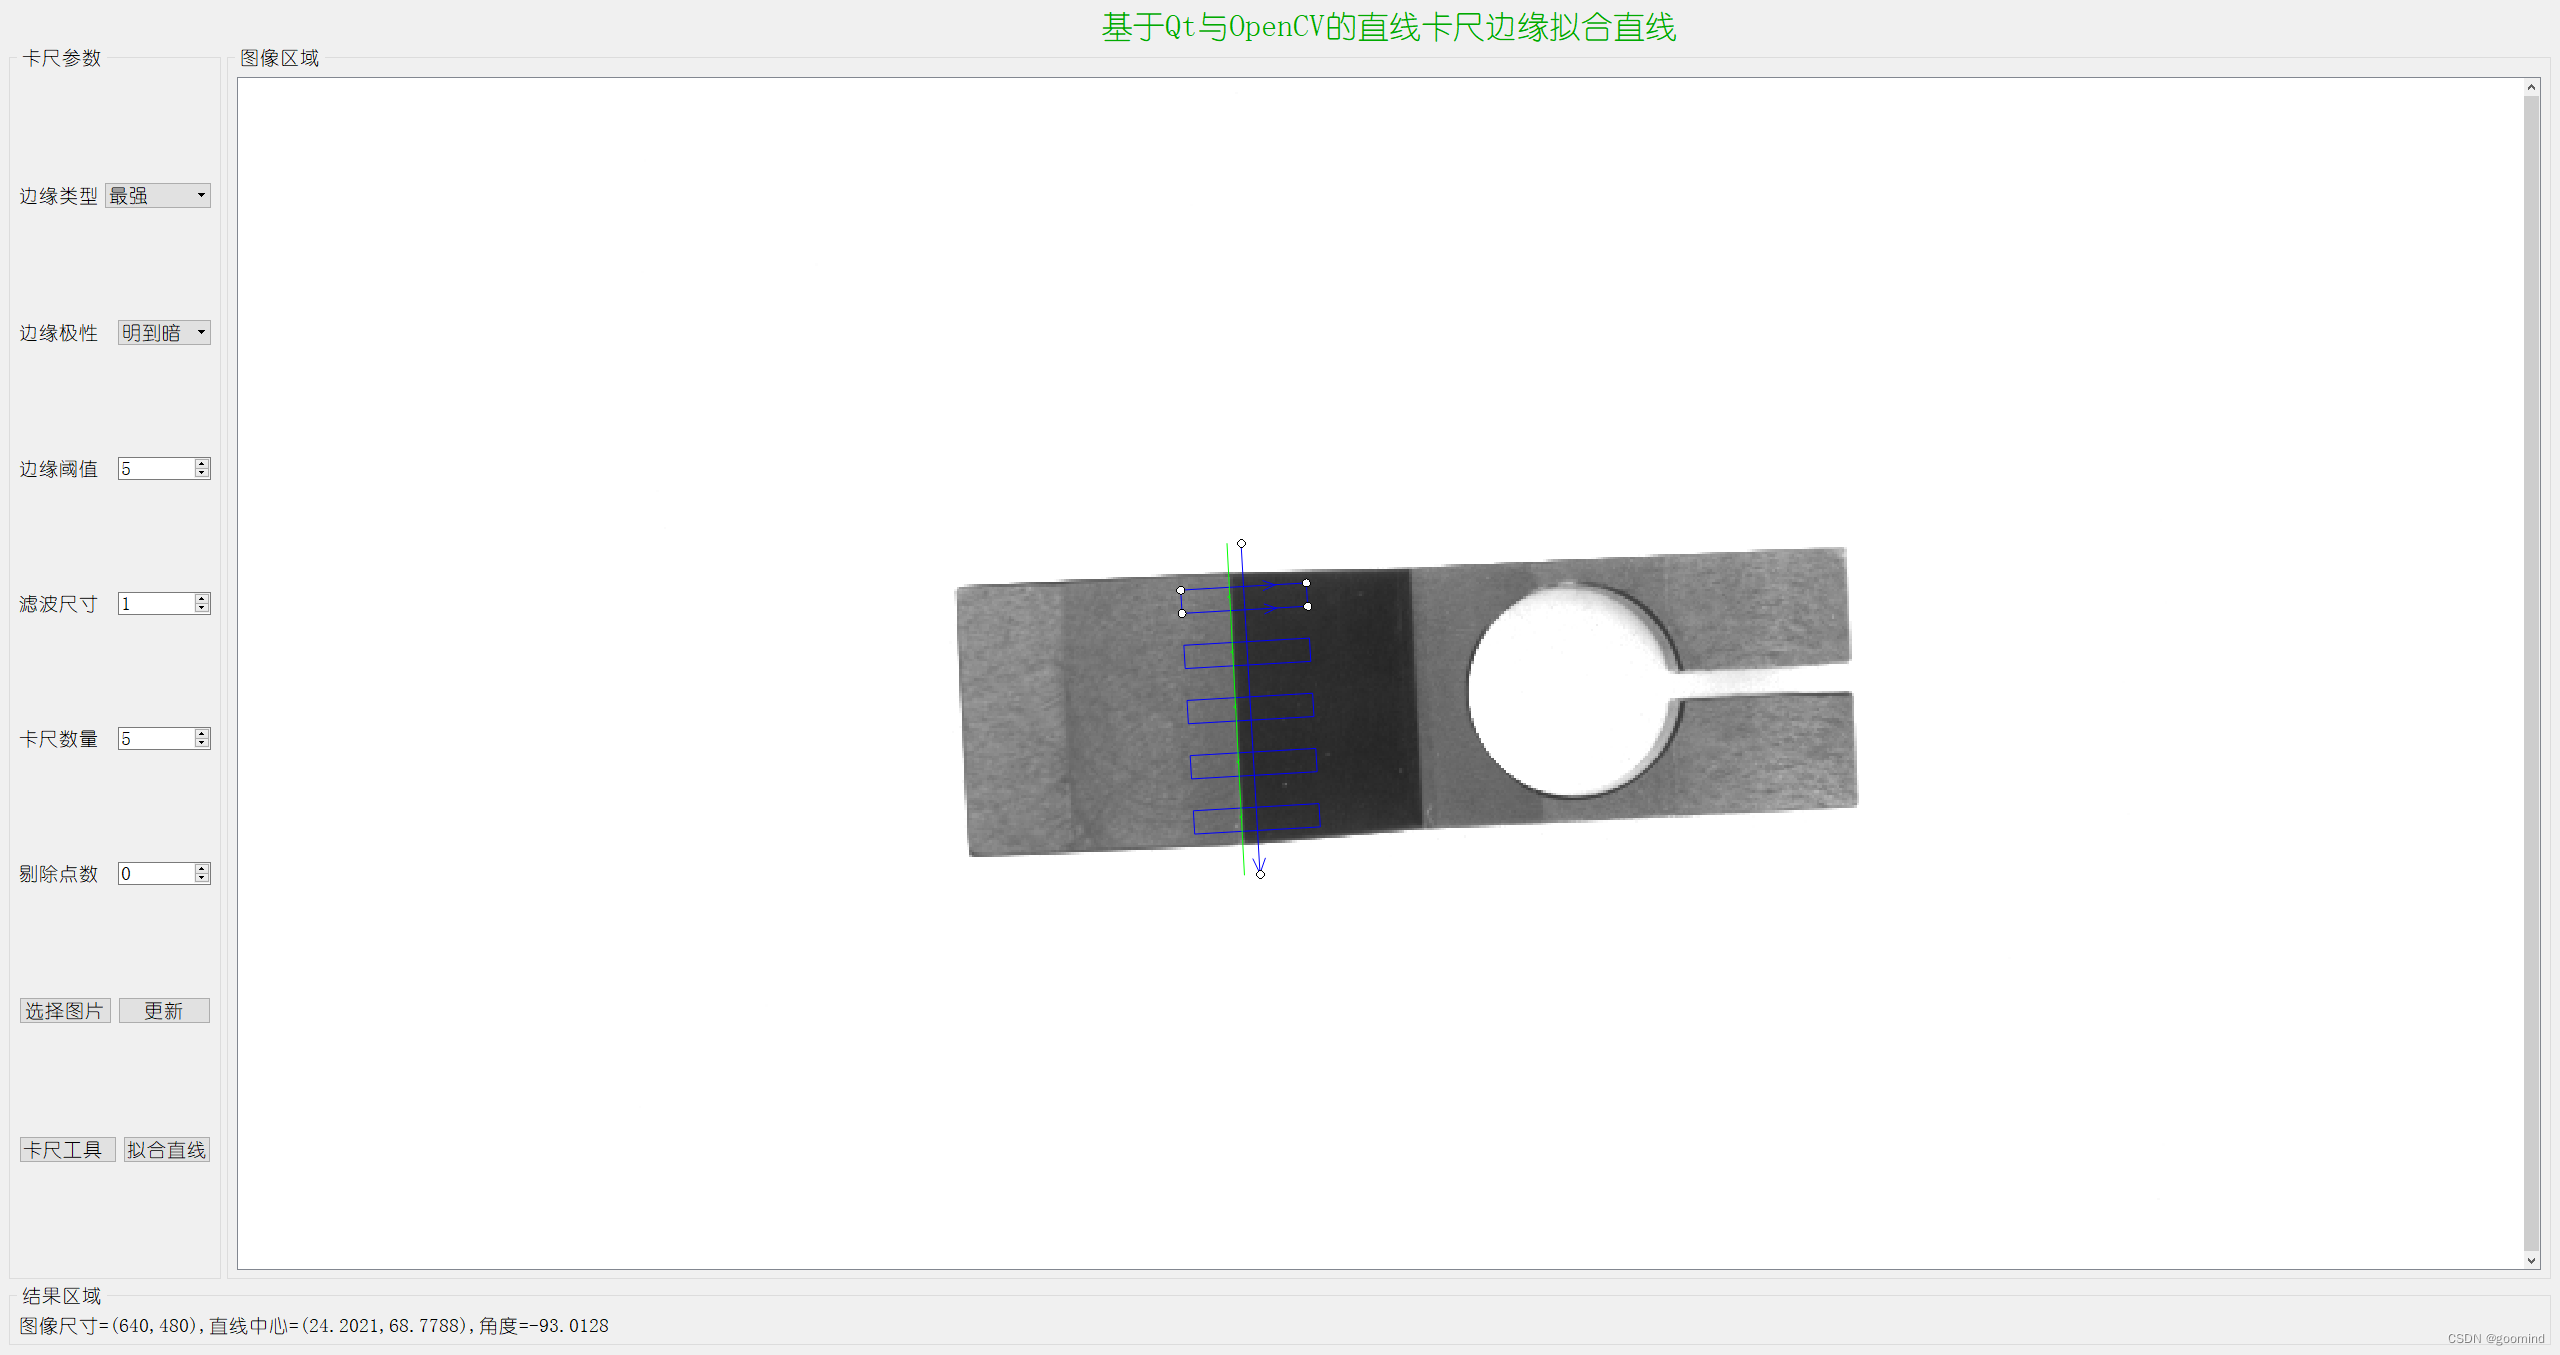Click the 滤波尺寸 label text
2560x1355 pixels.
59,604
